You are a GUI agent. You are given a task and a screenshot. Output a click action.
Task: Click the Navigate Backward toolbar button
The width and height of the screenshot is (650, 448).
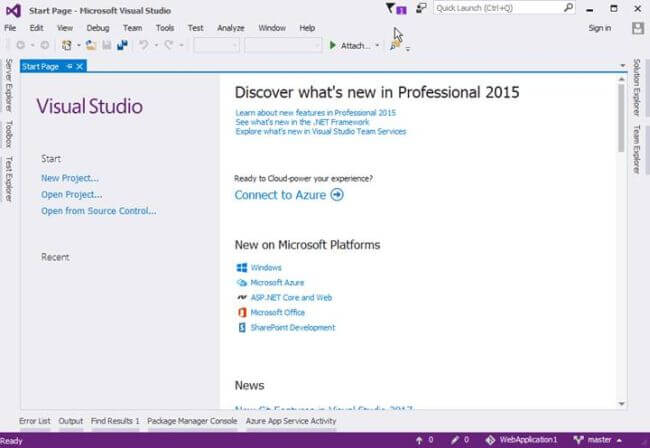coord(20,45)
